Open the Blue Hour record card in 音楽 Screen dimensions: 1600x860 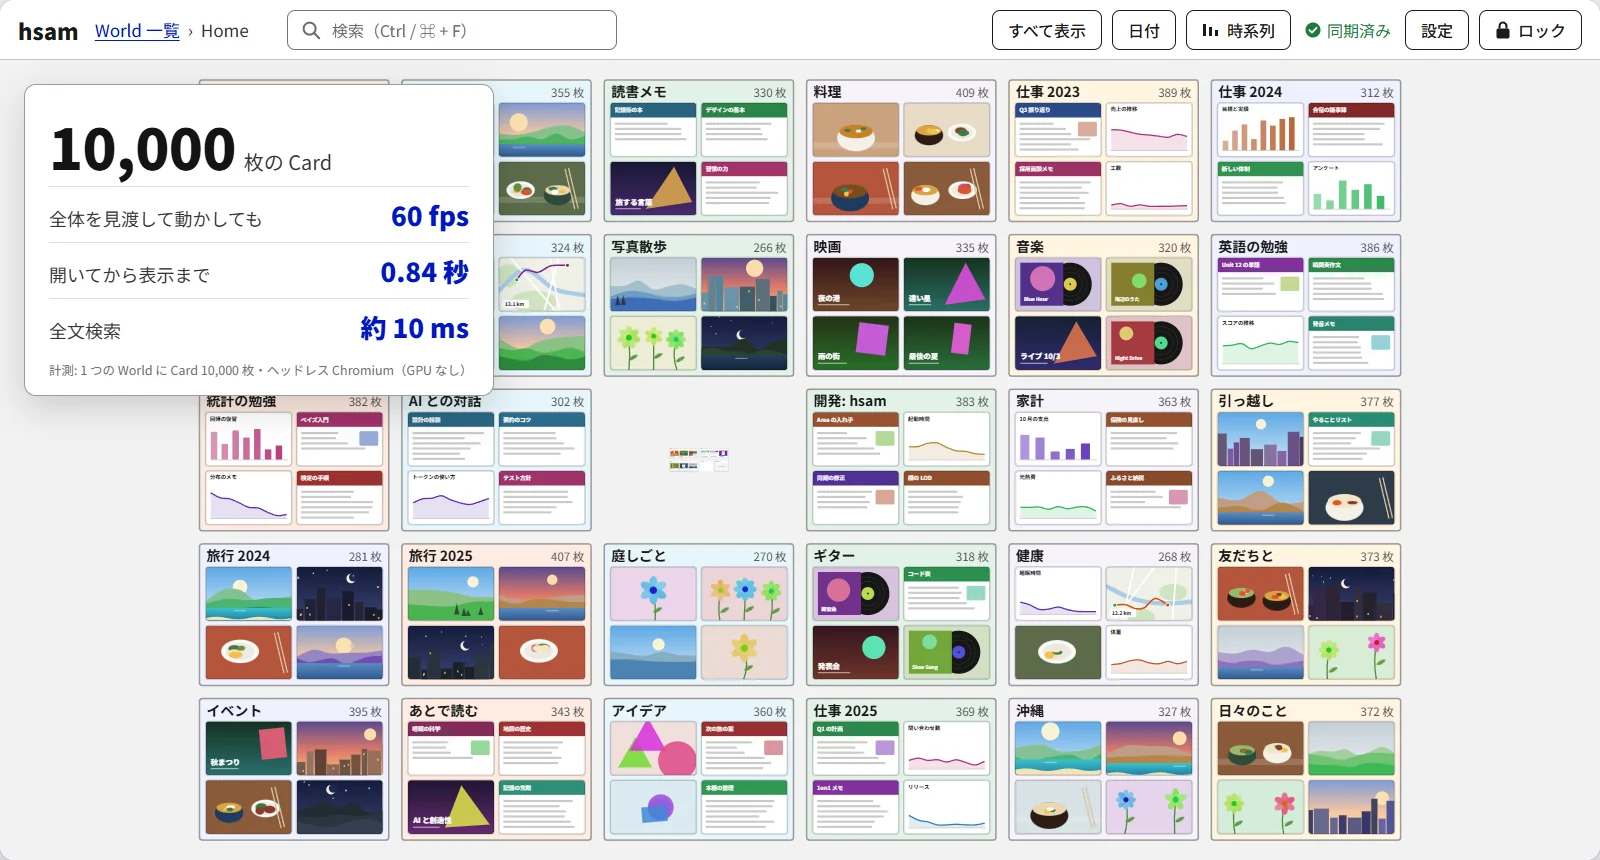point(1058,284)
